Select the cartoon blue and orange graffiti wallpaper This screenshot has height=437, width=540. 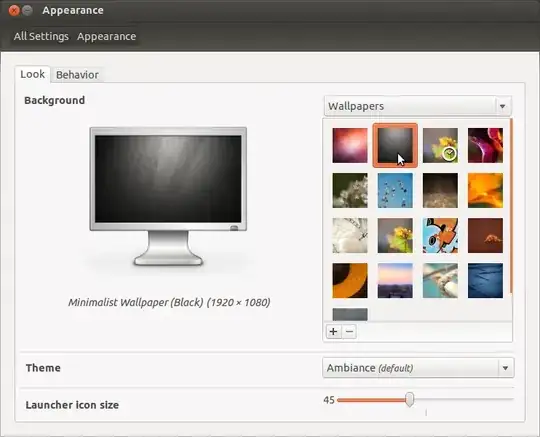click(x=440, y=236)
